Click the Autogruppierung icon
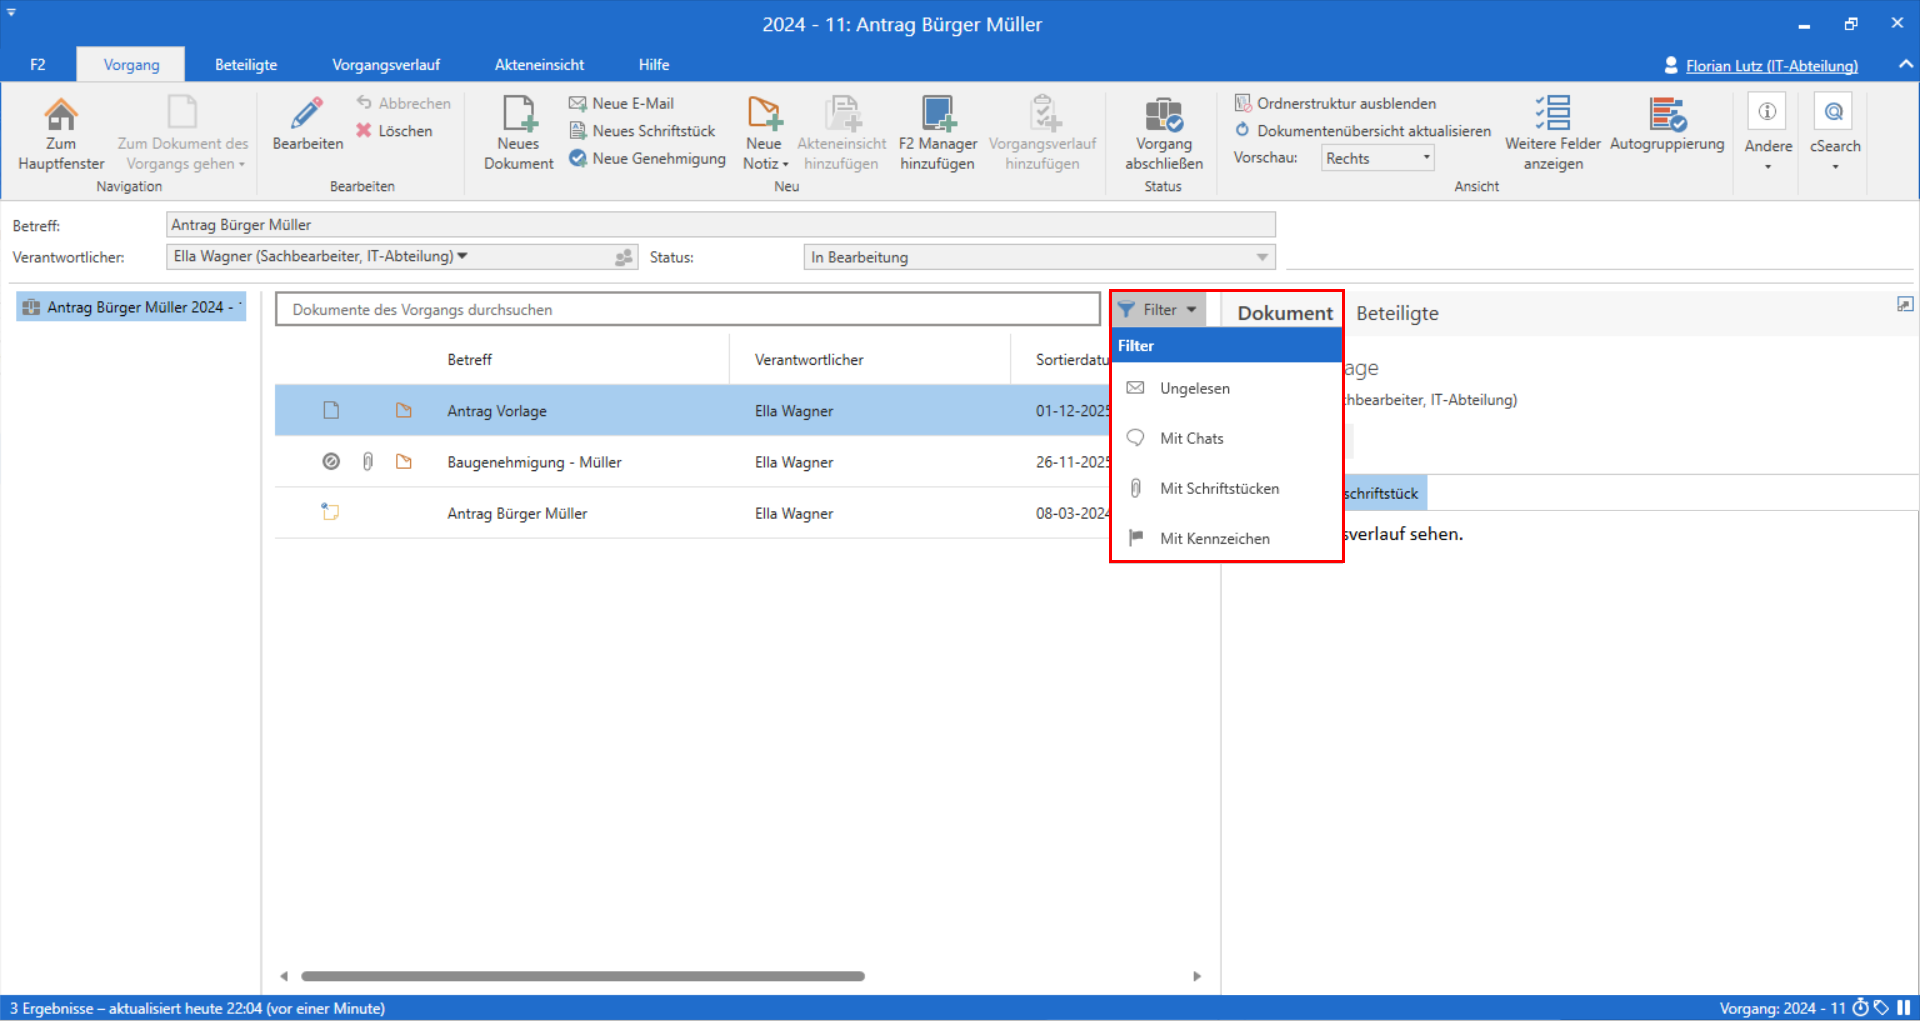 click(1667, 114)
